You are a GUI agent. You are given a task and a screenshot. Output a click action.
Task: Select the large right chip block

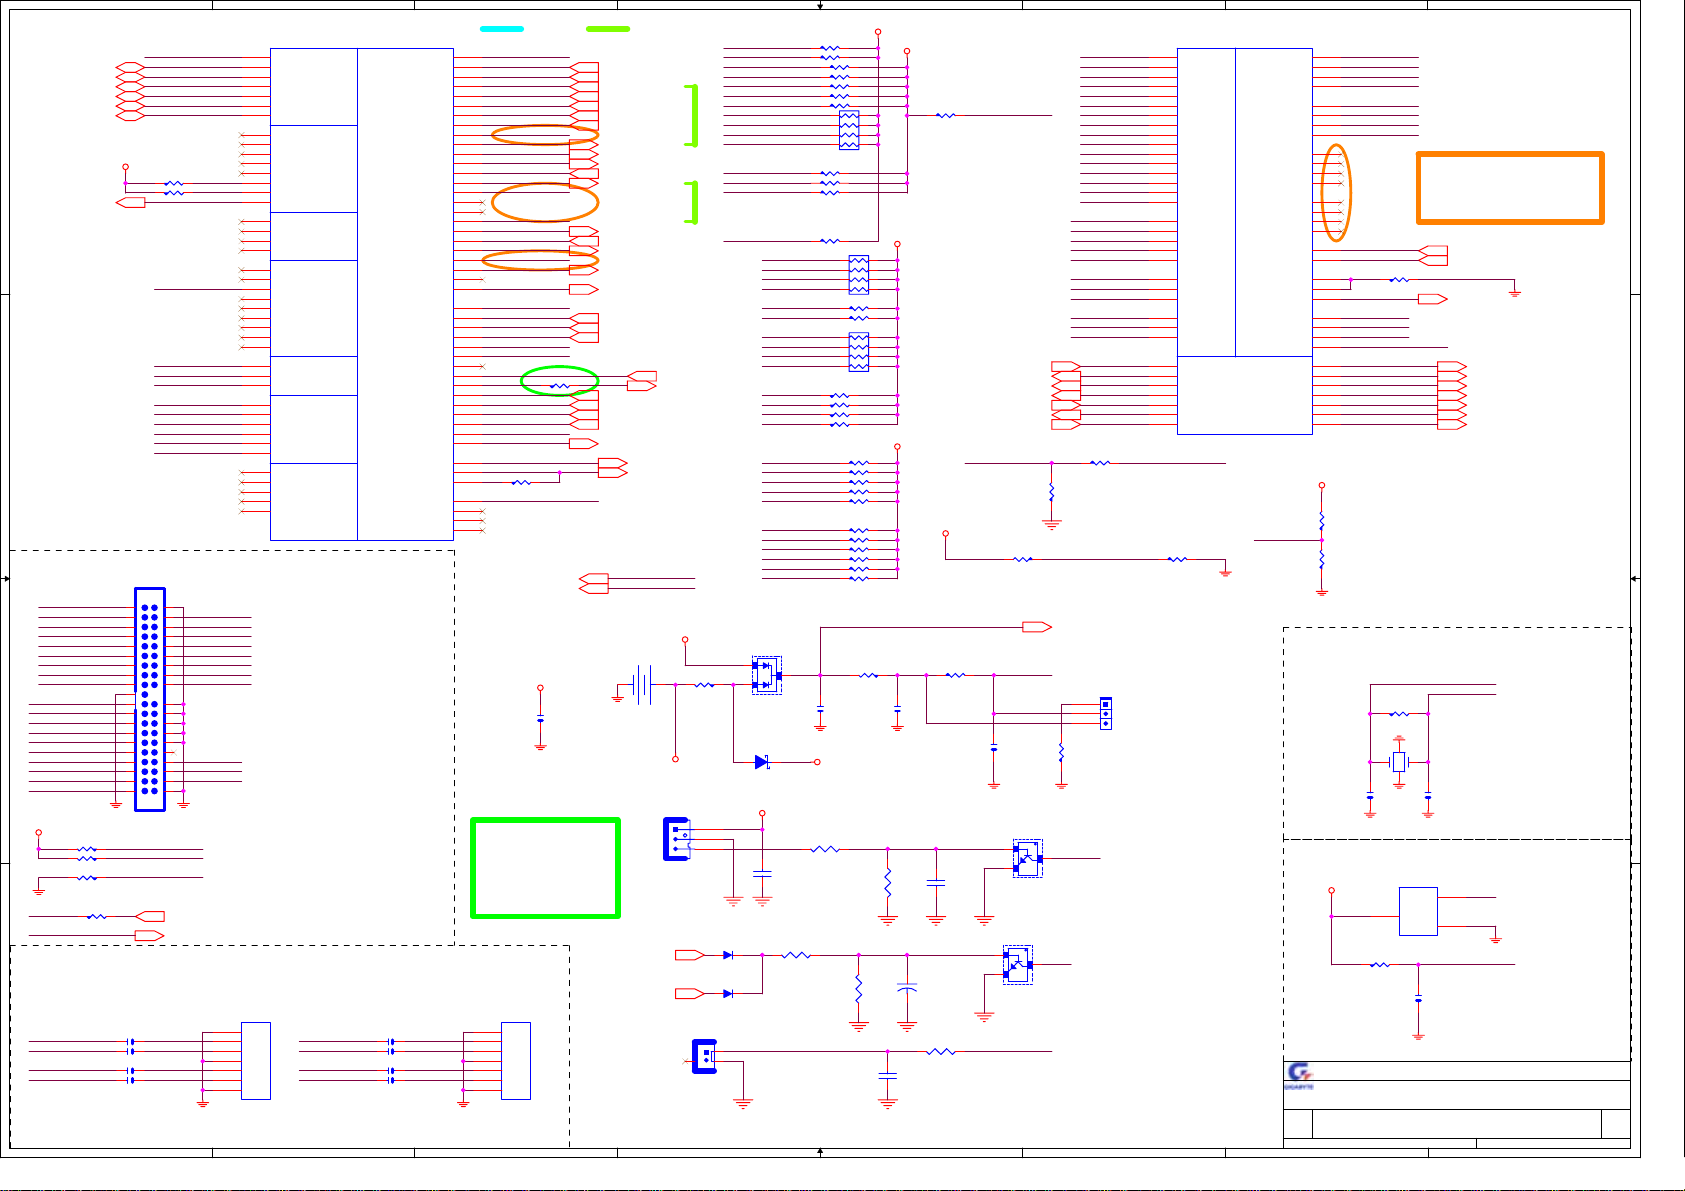(1245, 241)
